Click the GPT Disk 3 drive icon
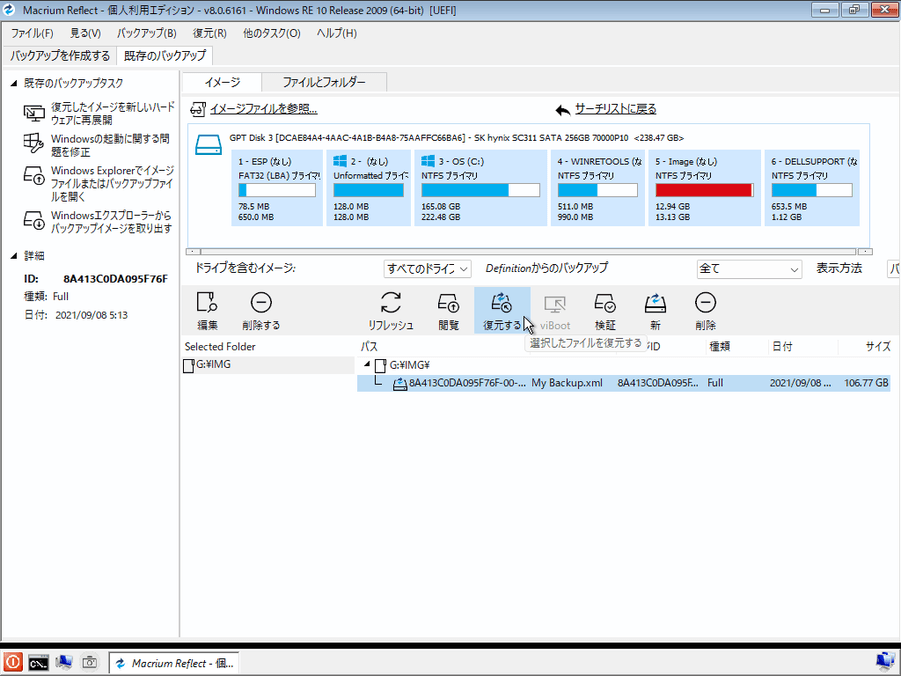 click(208, 145)
